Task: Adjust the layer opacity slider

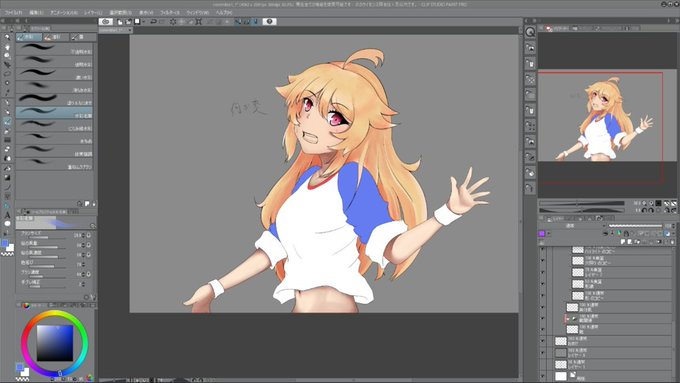Action: (x=635, y=226)
